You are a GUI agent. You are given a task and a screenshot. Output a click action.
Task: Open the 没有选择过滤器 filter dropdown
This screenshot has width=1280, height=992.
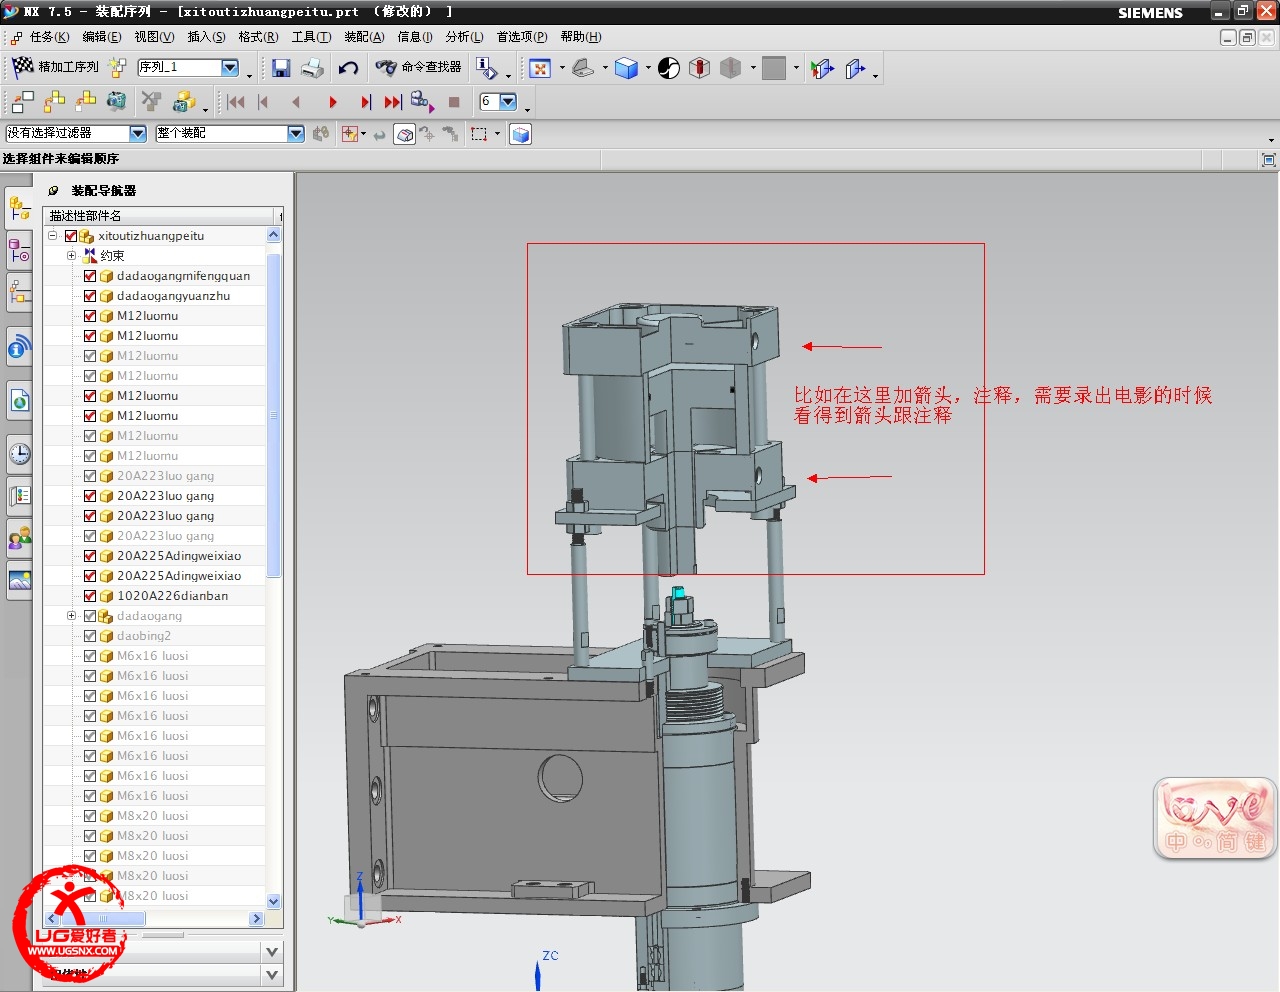(x=138, y=133)
